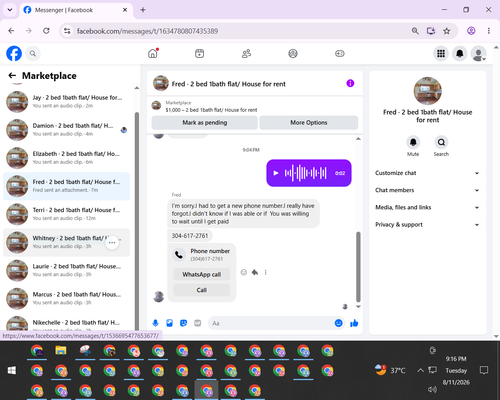500x400 pixels.
Task: Choose a sticker icon
Action: pyautogui.click(x=183, y=323)
